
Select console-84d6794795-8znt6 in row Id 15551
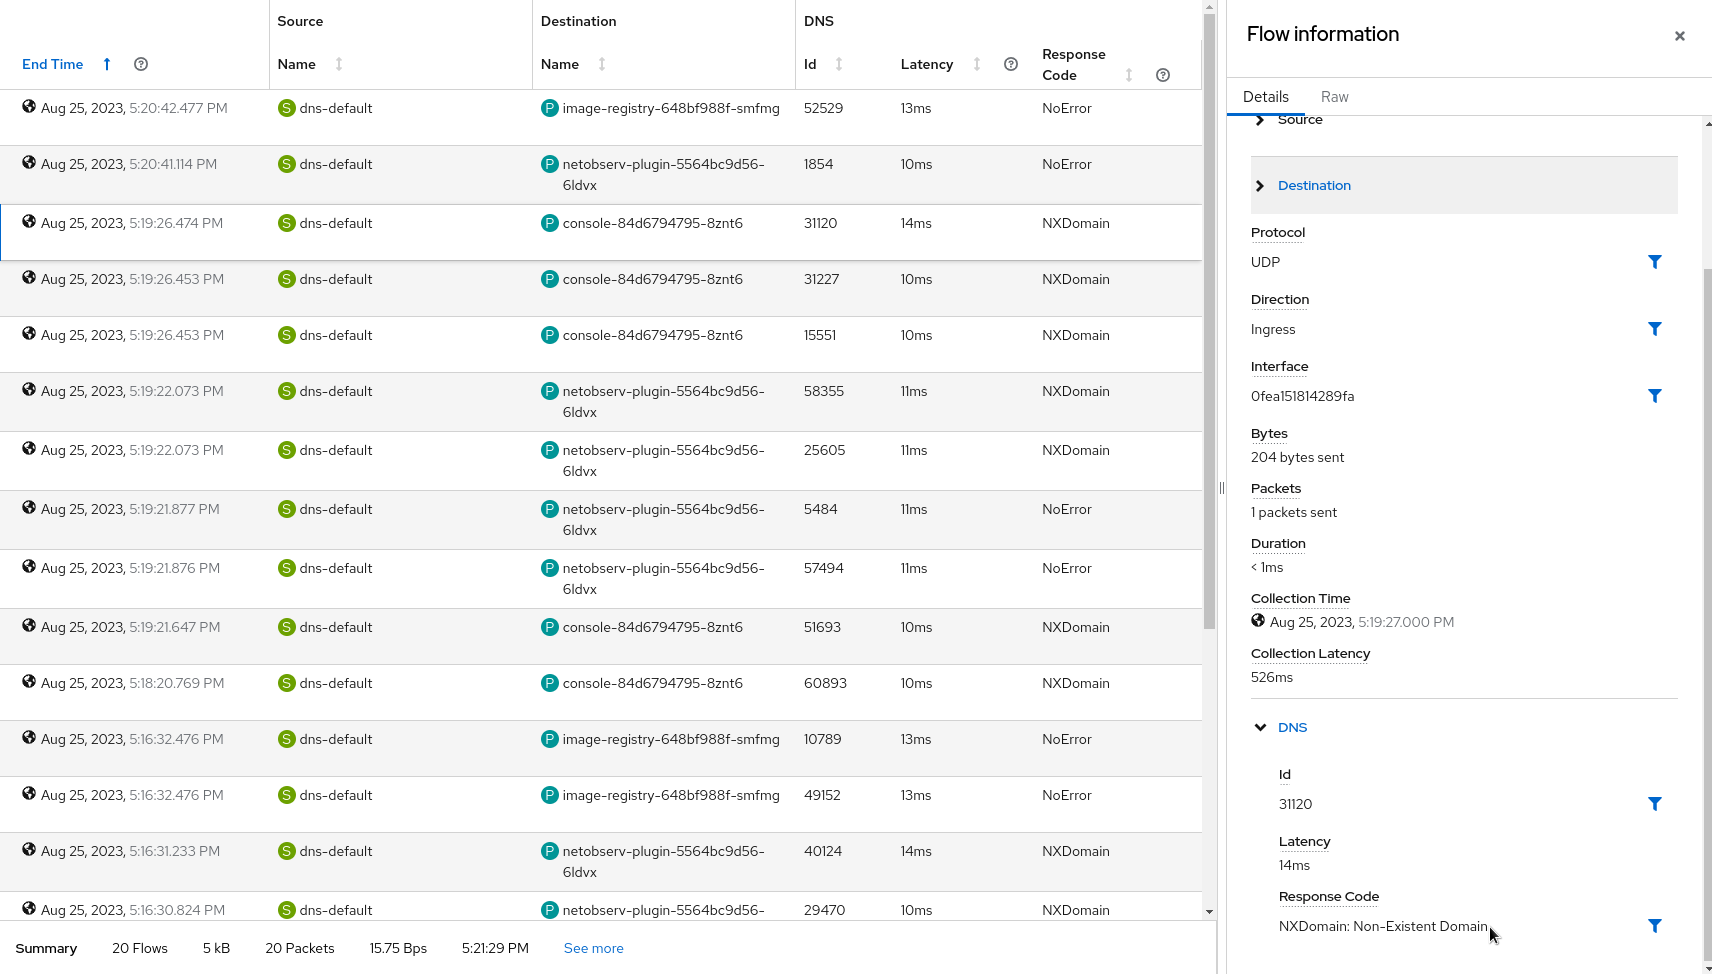652,335
